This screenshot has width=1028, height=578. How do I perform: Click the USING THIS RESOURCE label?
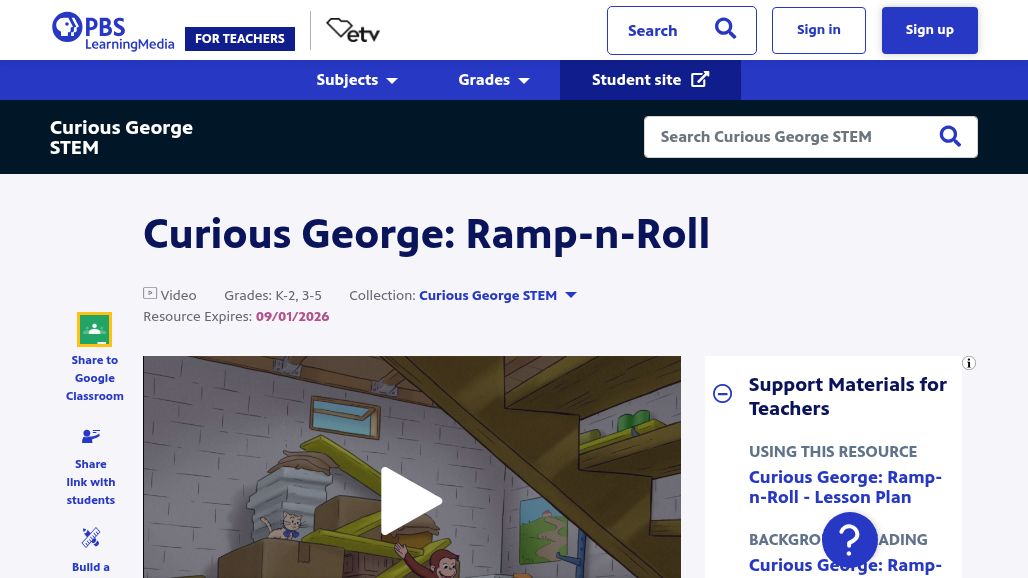click(x=833, y=452)
